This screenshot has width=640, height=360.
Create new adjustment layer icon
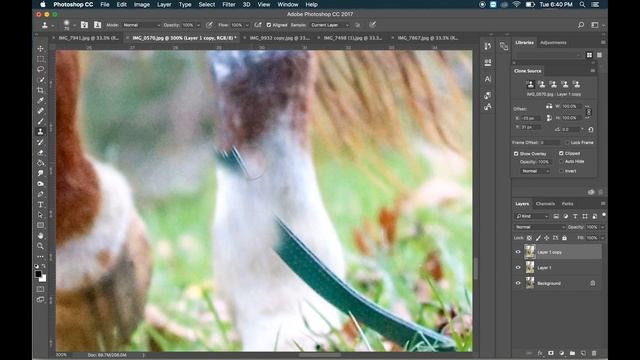point(562,353)
